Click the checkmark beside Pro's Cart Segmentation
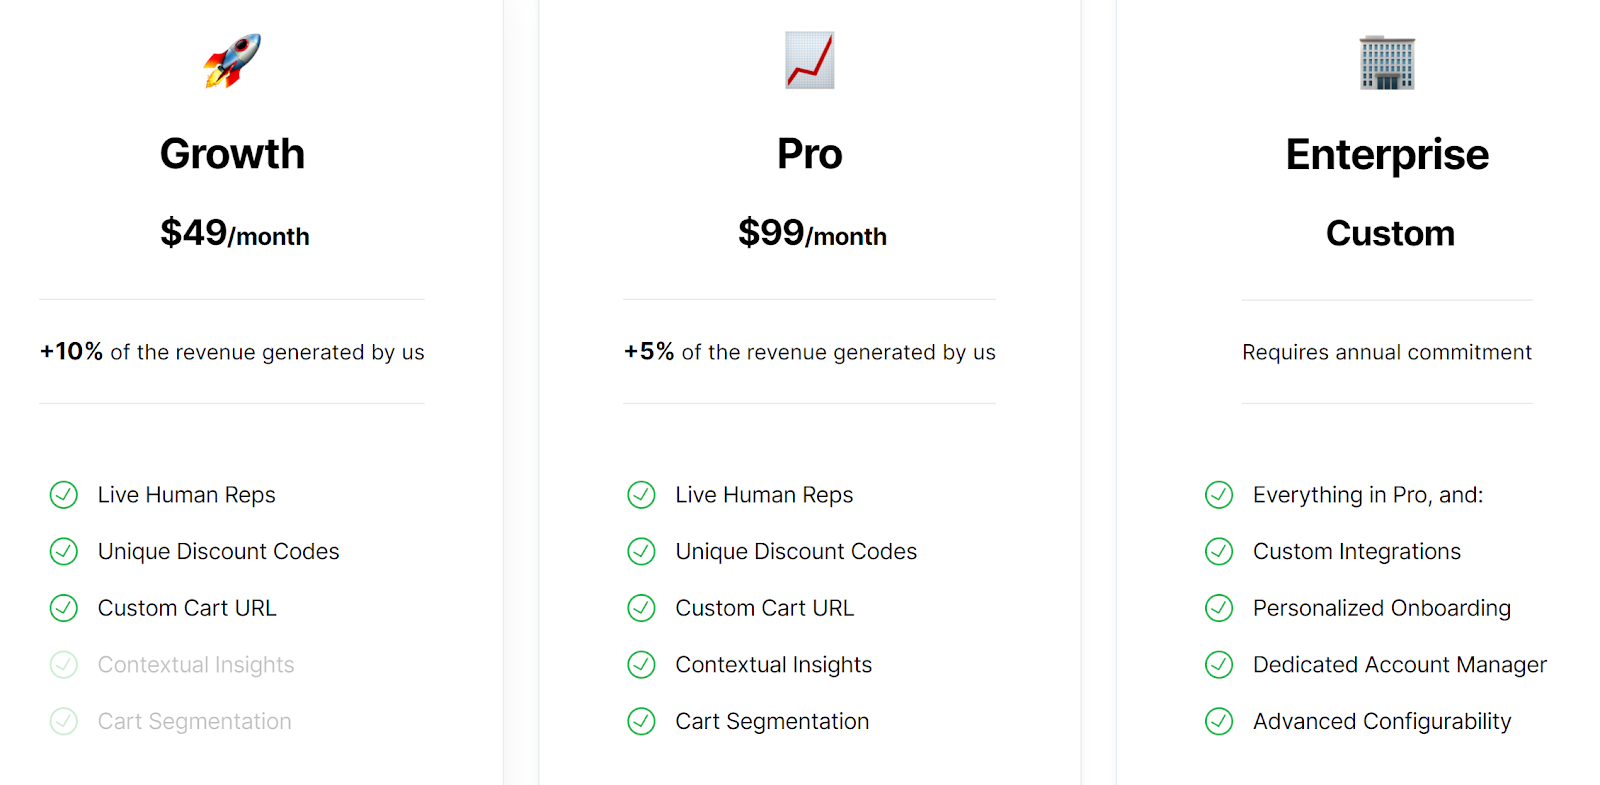This screenshot has width=1600, height=785. pos(641,721)
